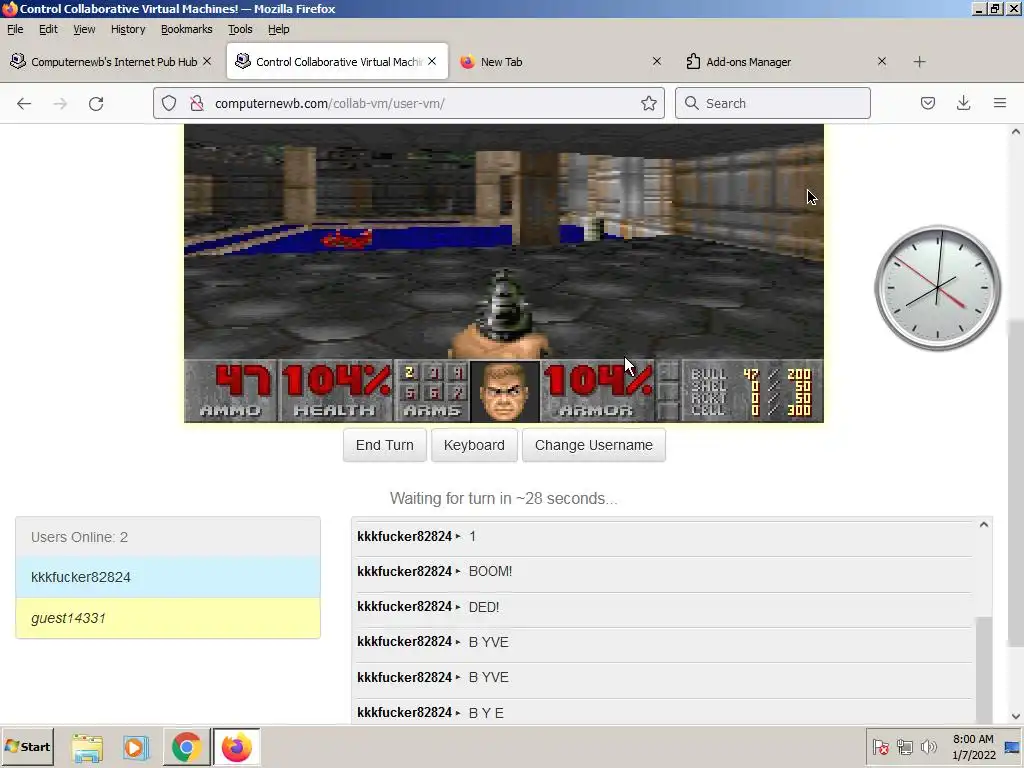Viewport: 1024px width, 768px height.
Task: Open the tracking protection shield icon
Action: click(x=169, y=103)
